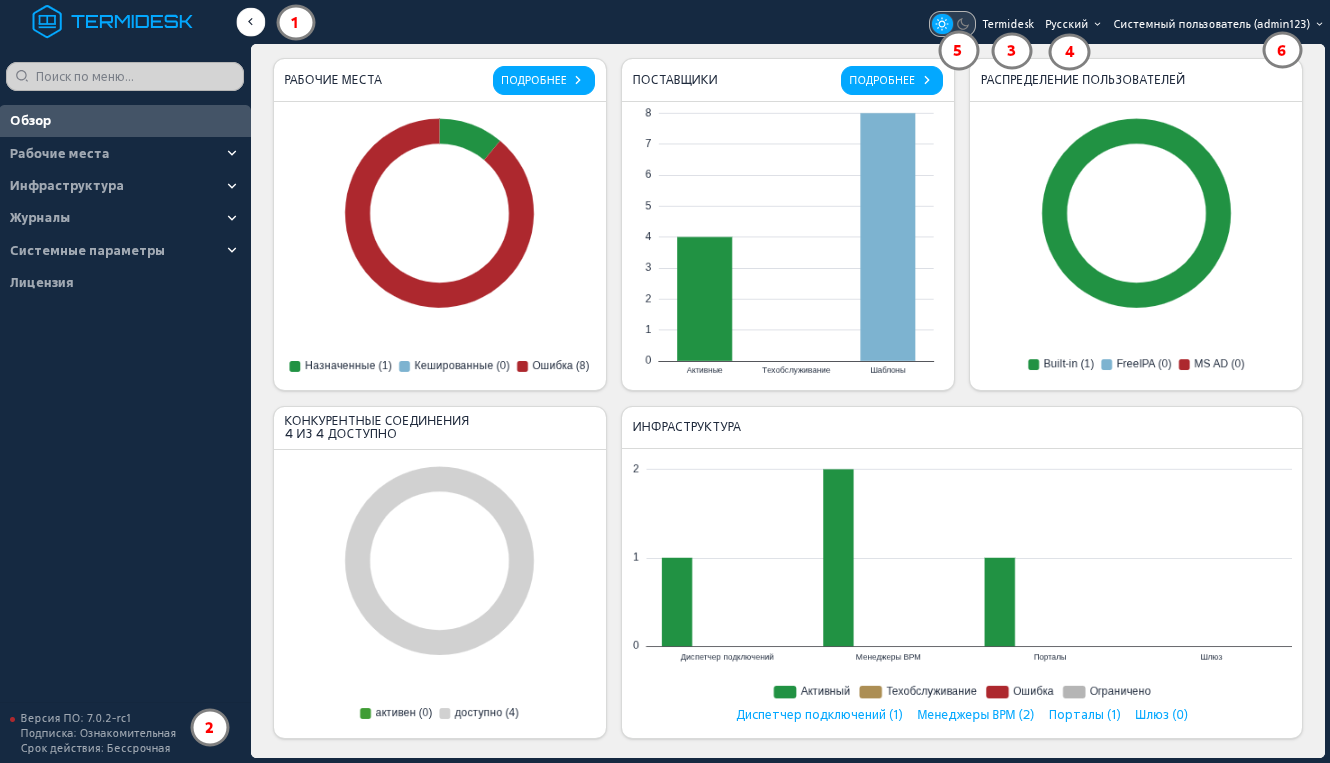
Task: Click the chevron arrow inside Поставщики Подробнее button
Action: [927, 80]
